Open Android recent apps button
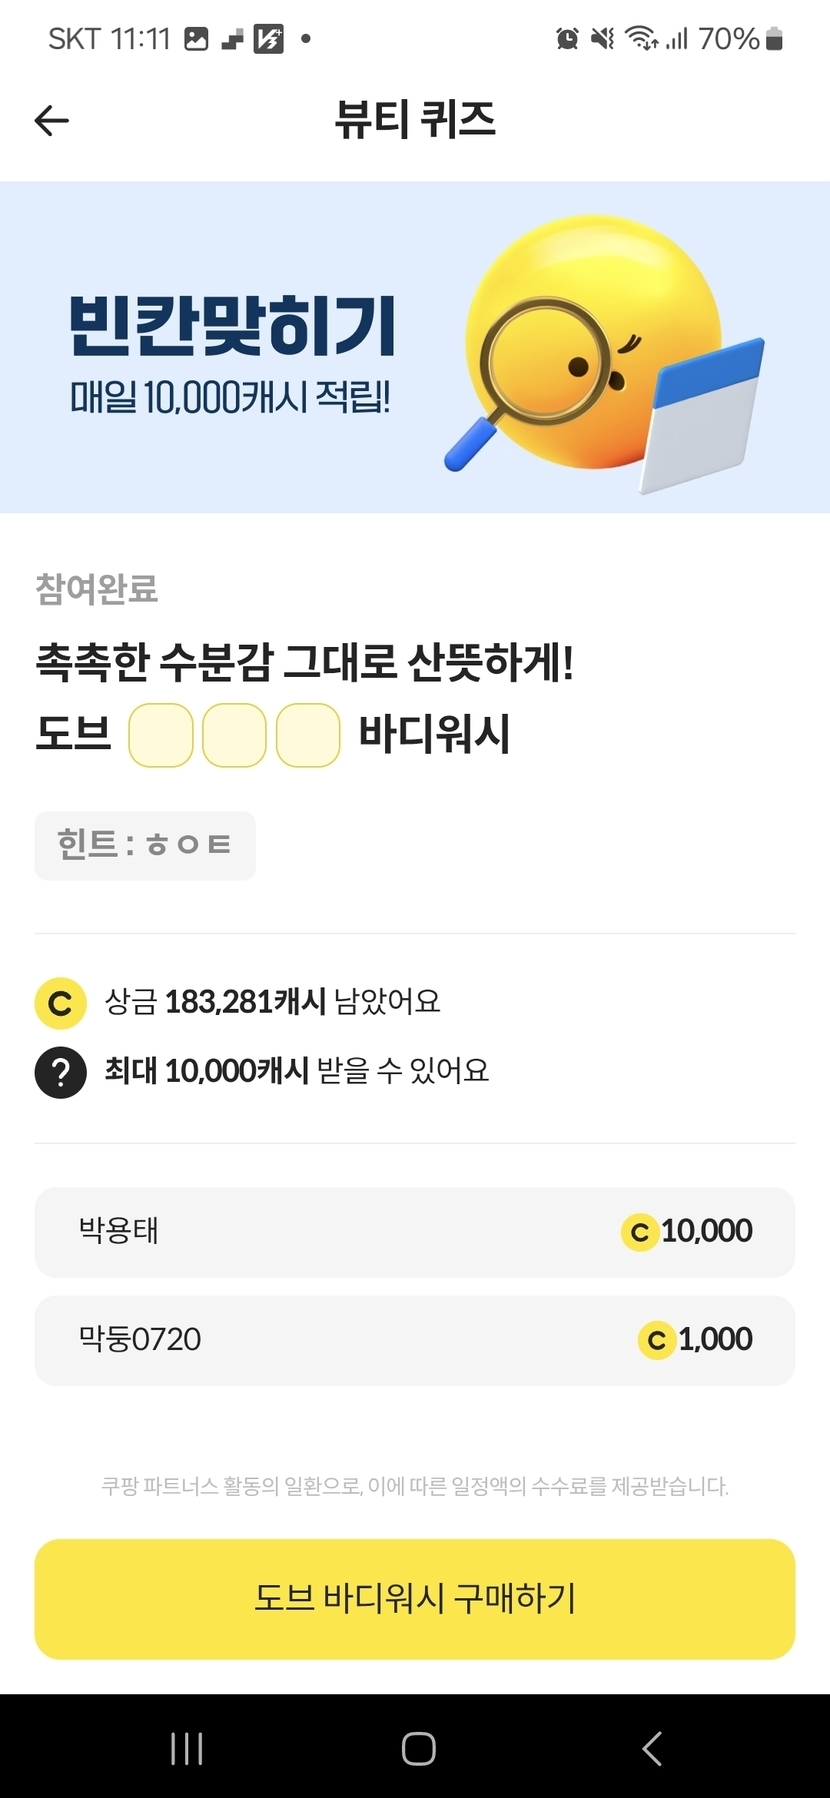 coord(187,1748)
